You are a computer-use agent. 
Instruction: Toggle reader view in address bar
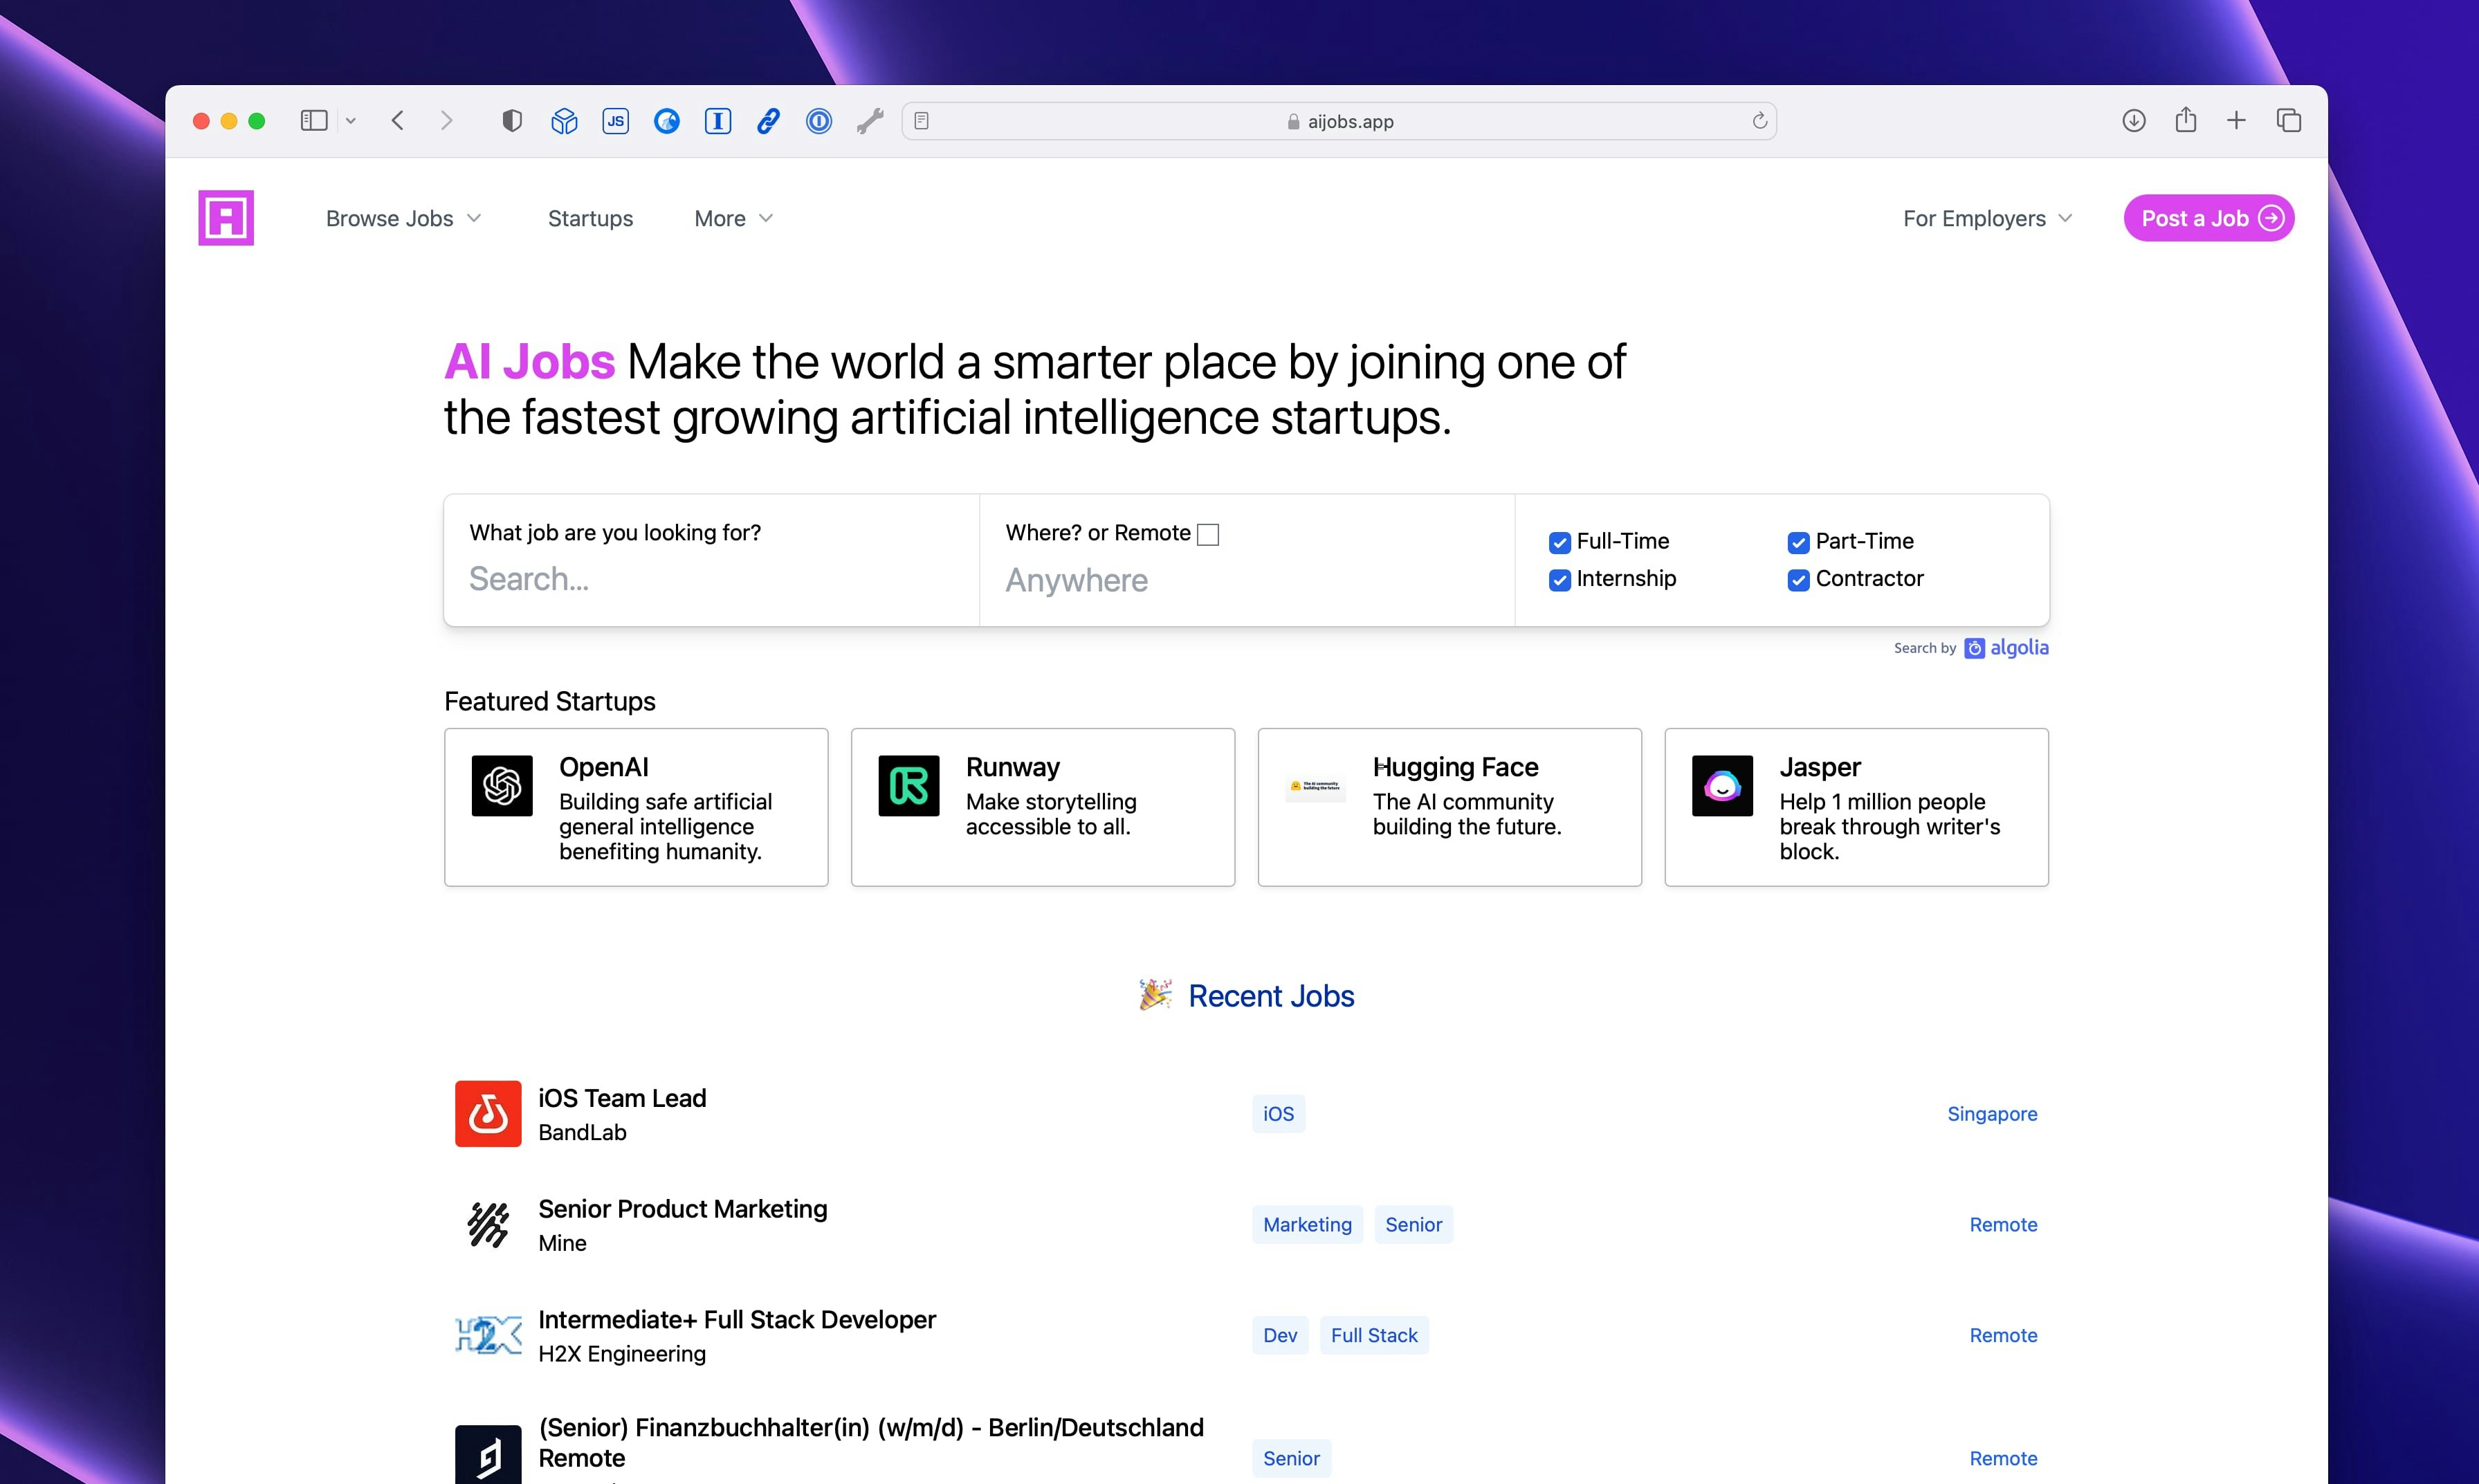(x=922, y=121)
